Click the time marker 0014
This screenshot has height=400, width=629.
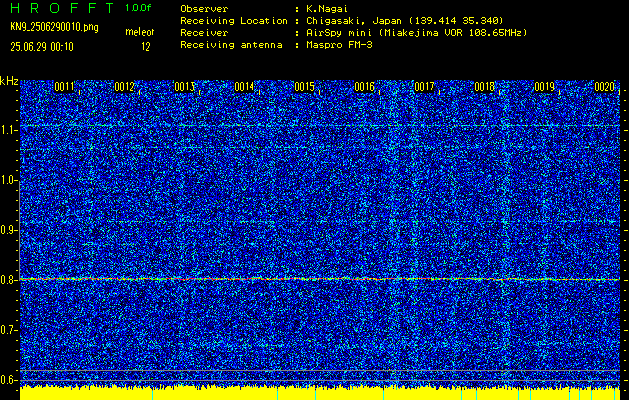pyautogui.click(x=244, y=87)
